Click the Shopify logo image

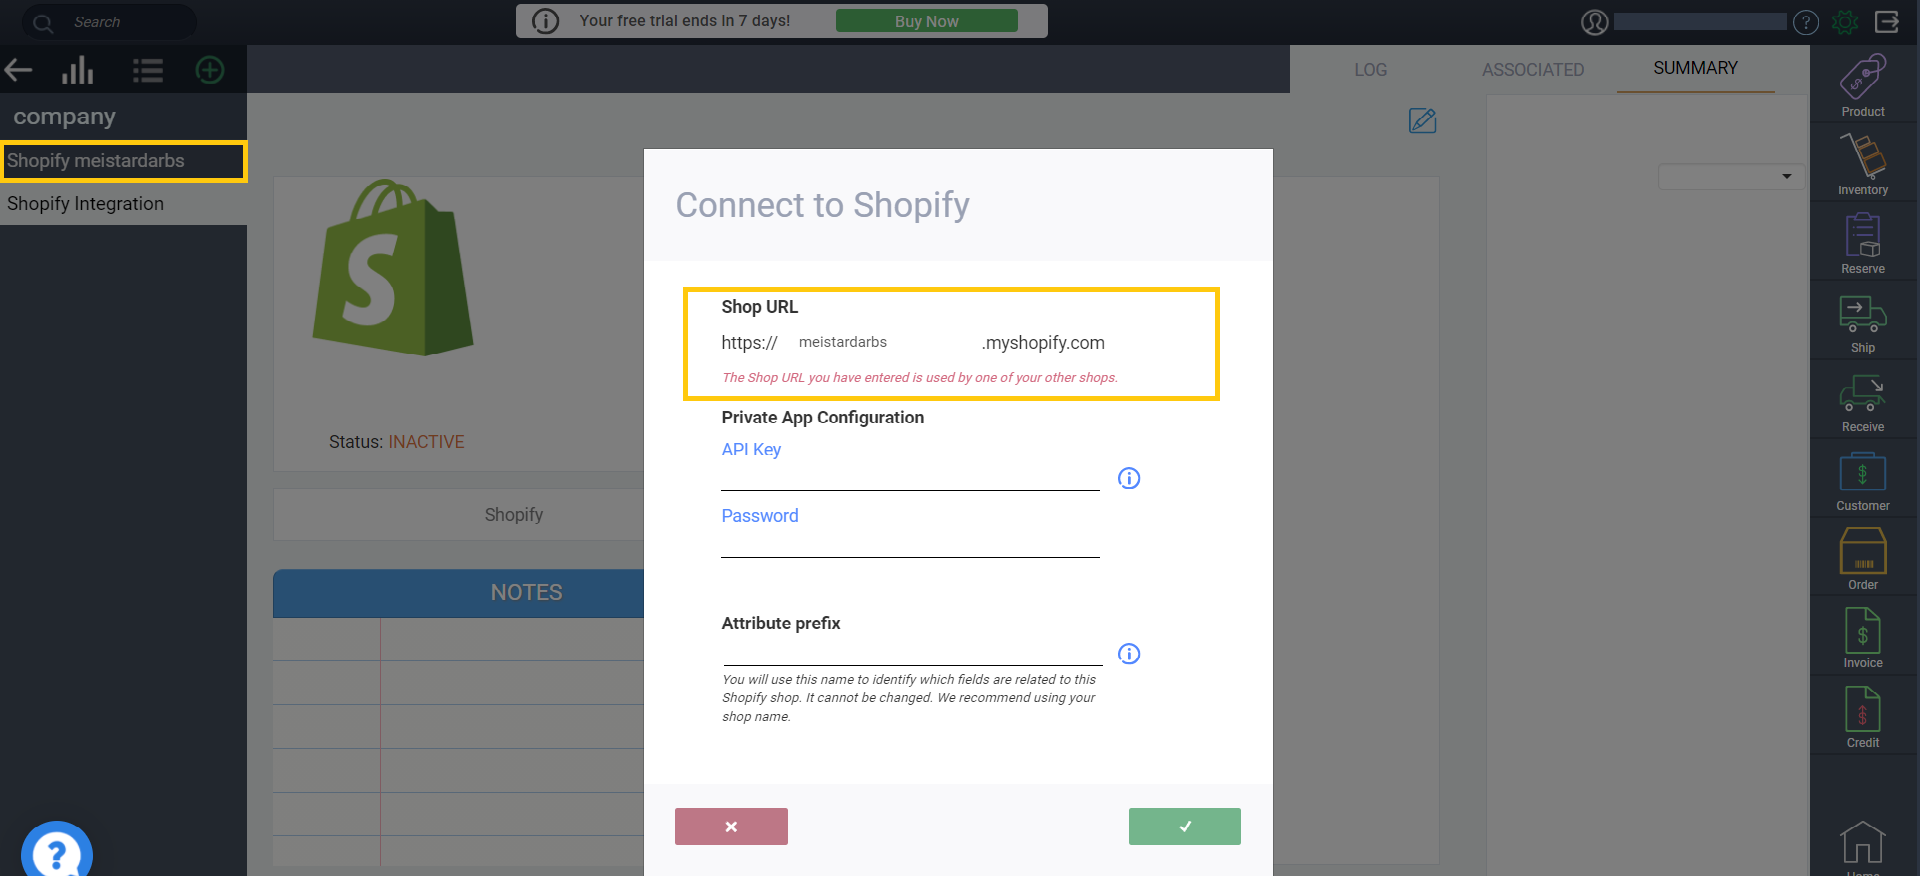[393, 268]
